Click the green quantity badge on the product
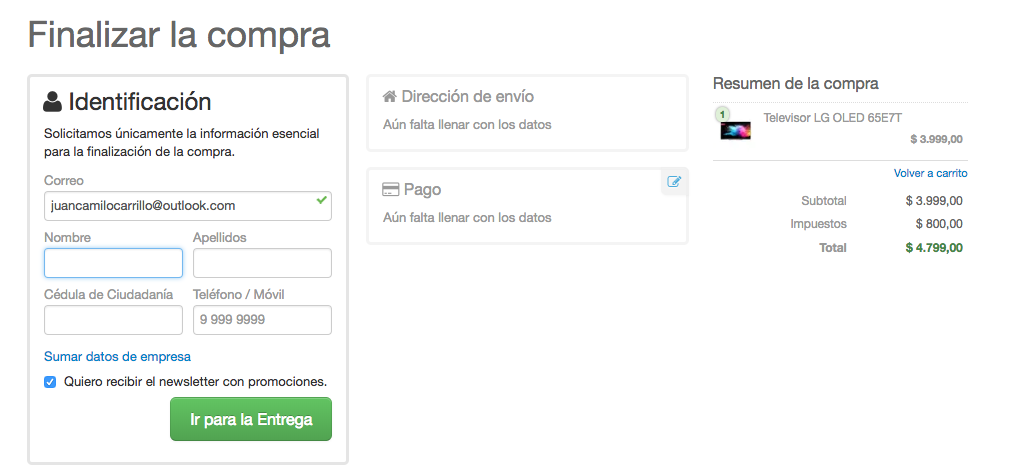The image size is (1013, 476). tap(722, 114)
